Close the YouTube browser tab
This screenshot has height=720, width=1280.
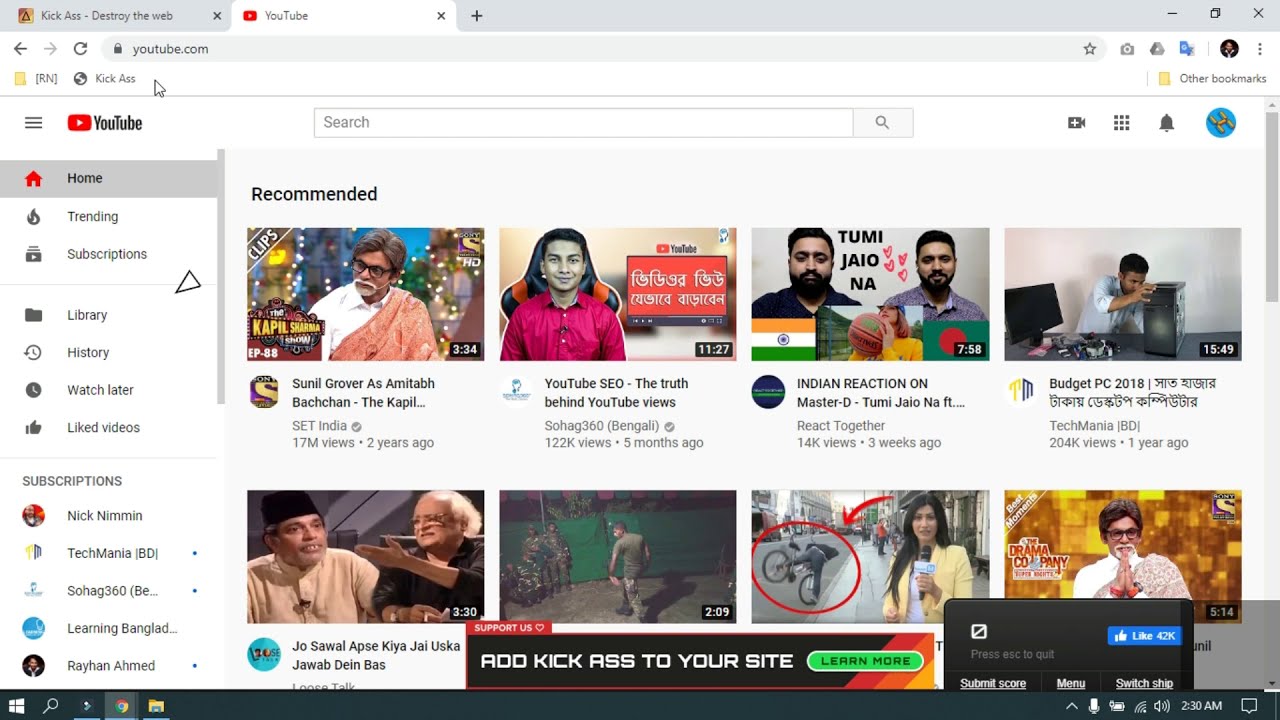point(441,16)
